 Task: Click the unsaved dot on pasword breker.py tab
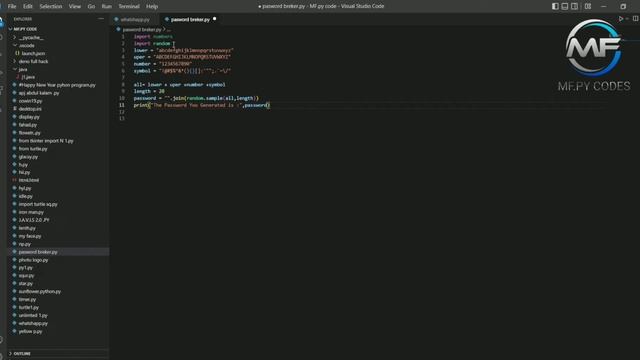(215, 19)
